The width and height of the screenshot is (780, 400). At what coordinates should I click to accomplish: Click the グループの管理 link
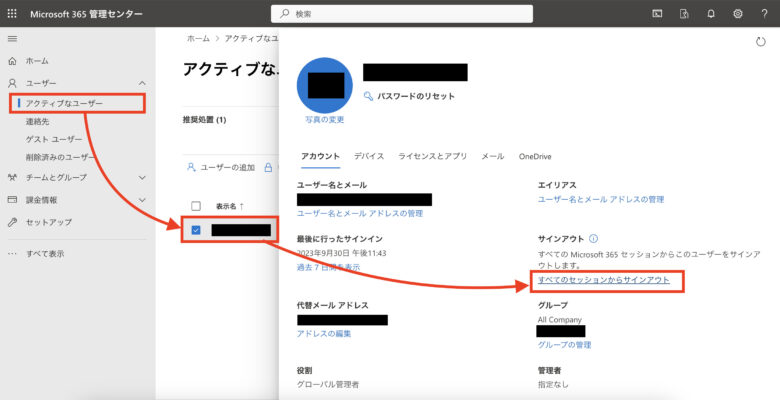pyautogui.click(x=564, y=344)
